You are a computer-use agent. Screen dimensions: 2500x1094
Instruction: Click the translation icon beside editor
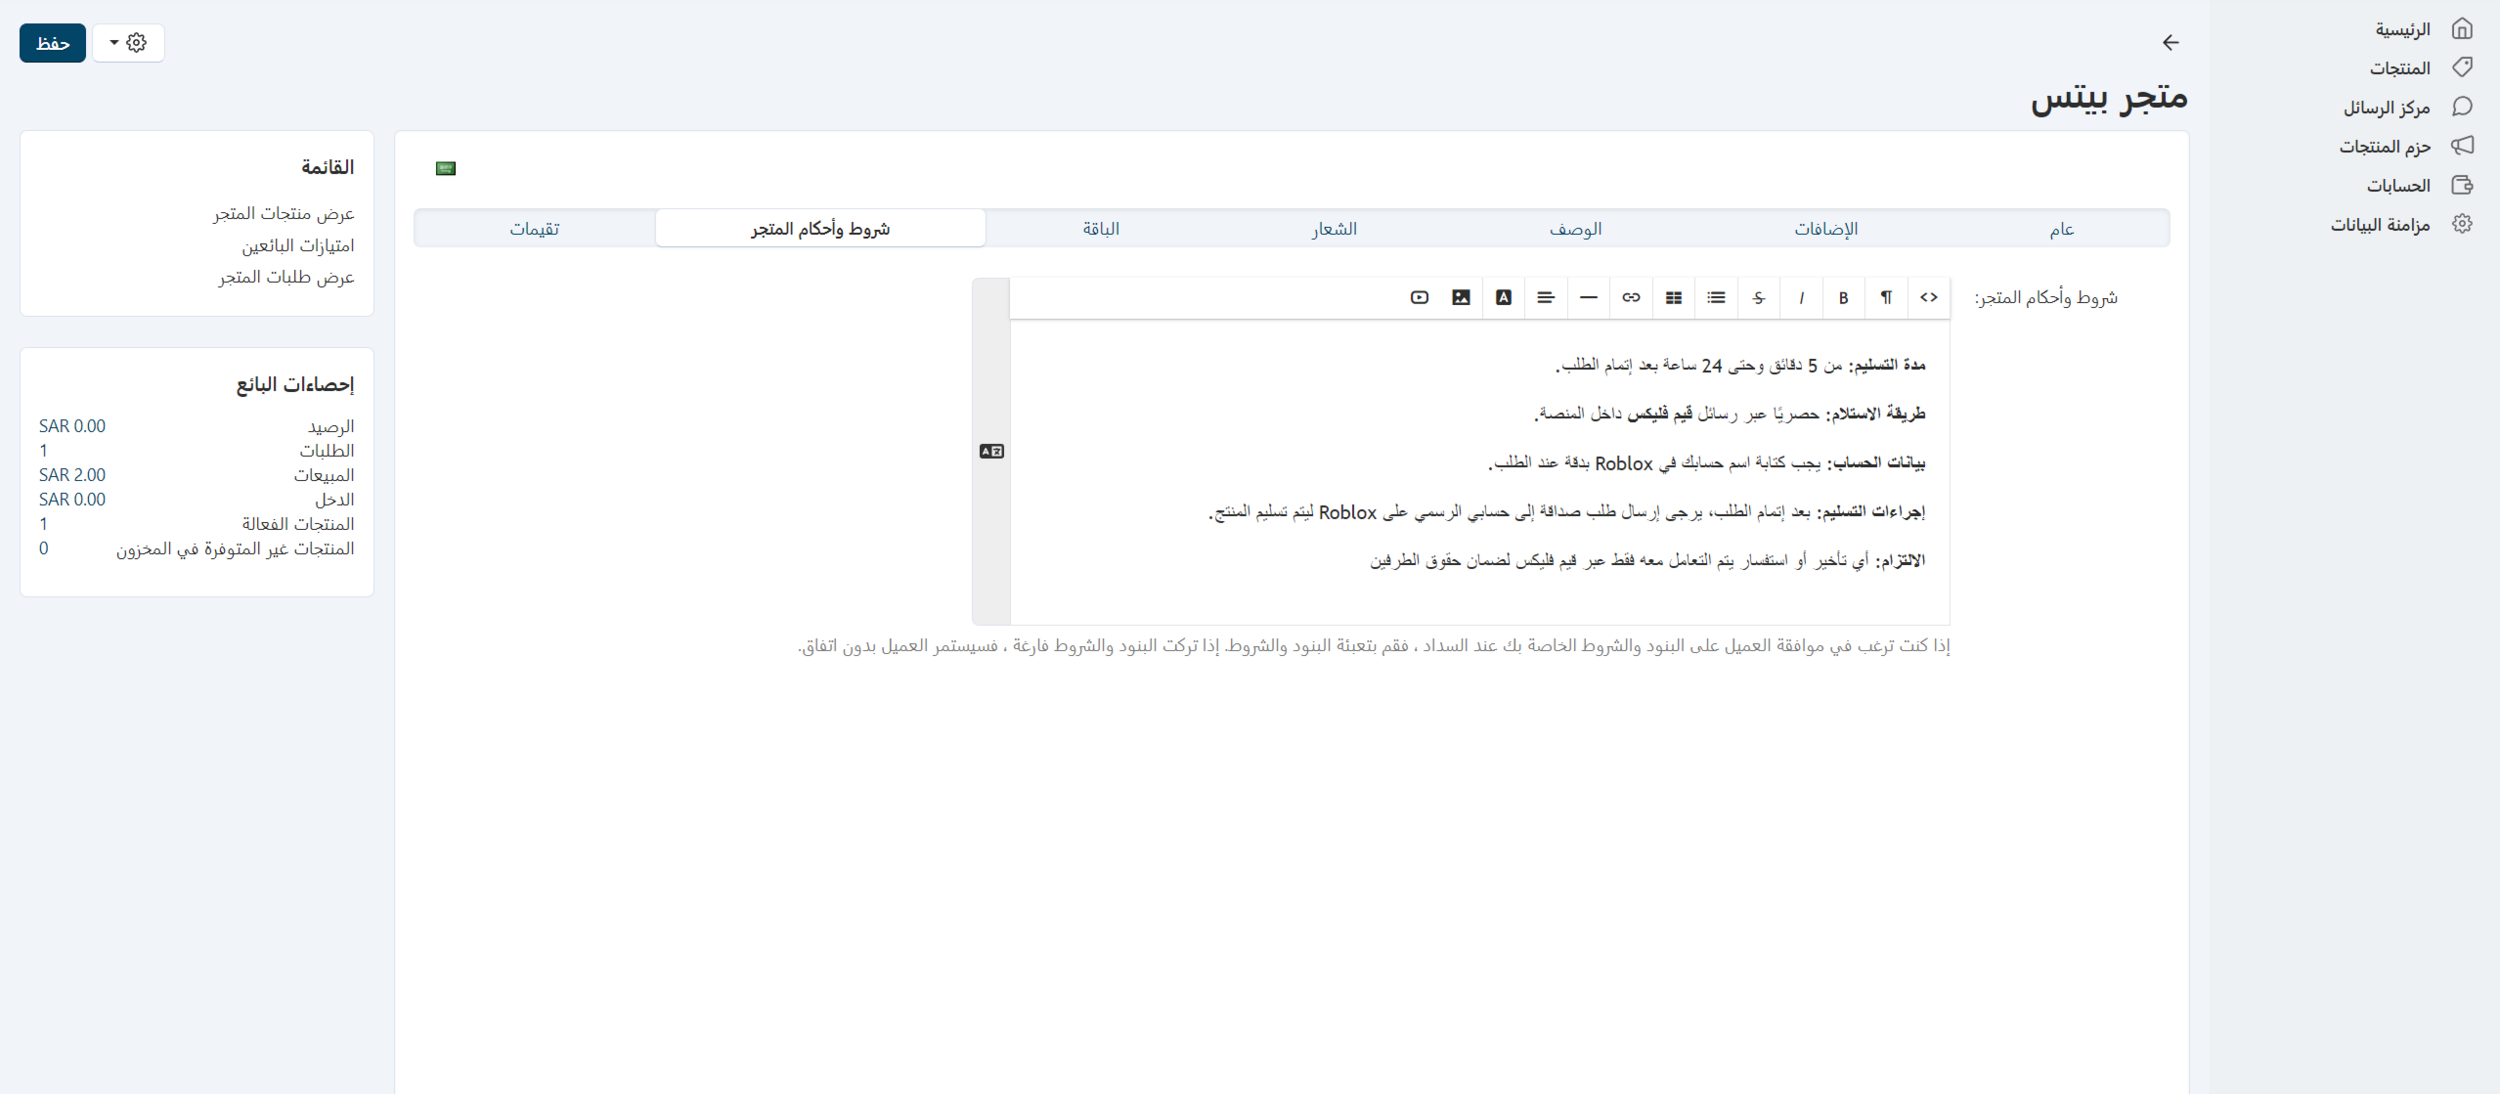coord(991,451)
